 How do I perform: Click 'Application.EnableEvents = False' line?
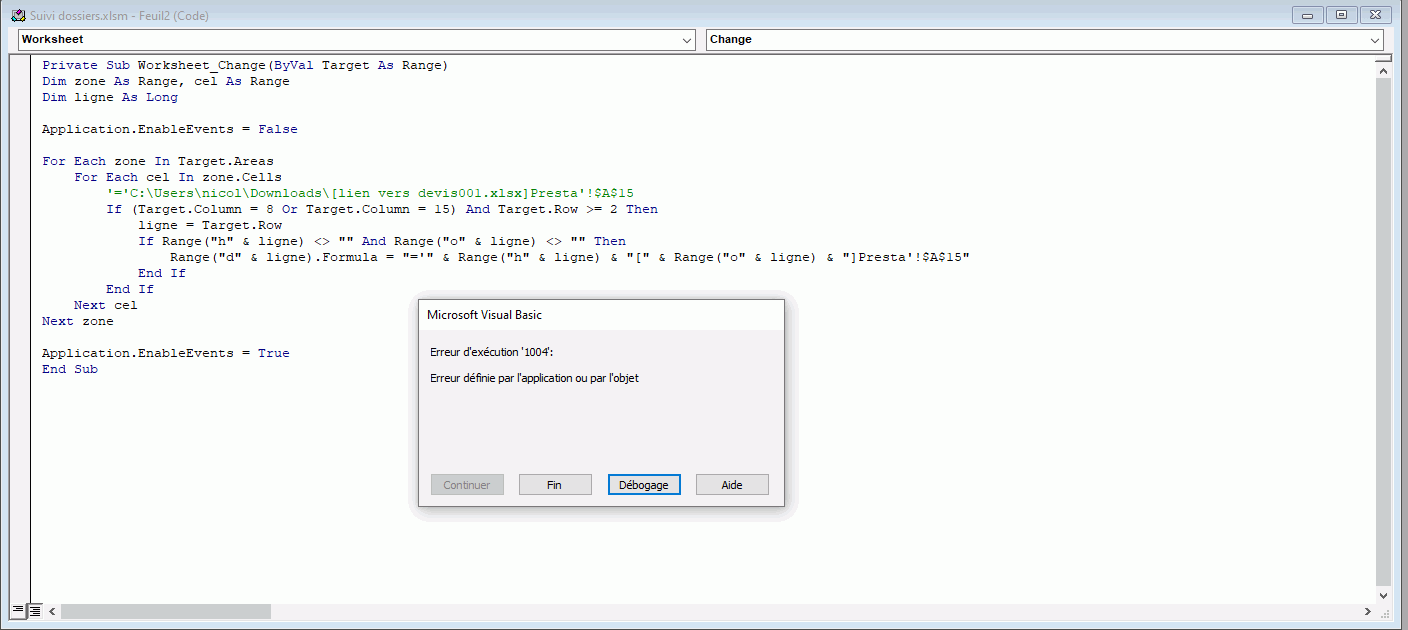point(170,129)
